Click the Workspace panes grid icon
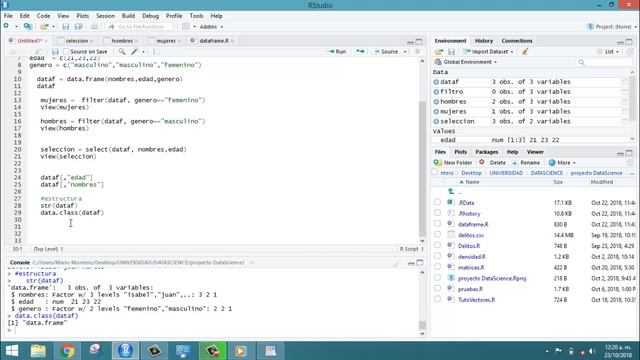Viewport: 640px width, 360px height. pyautogui.click(x=186, y=27)
